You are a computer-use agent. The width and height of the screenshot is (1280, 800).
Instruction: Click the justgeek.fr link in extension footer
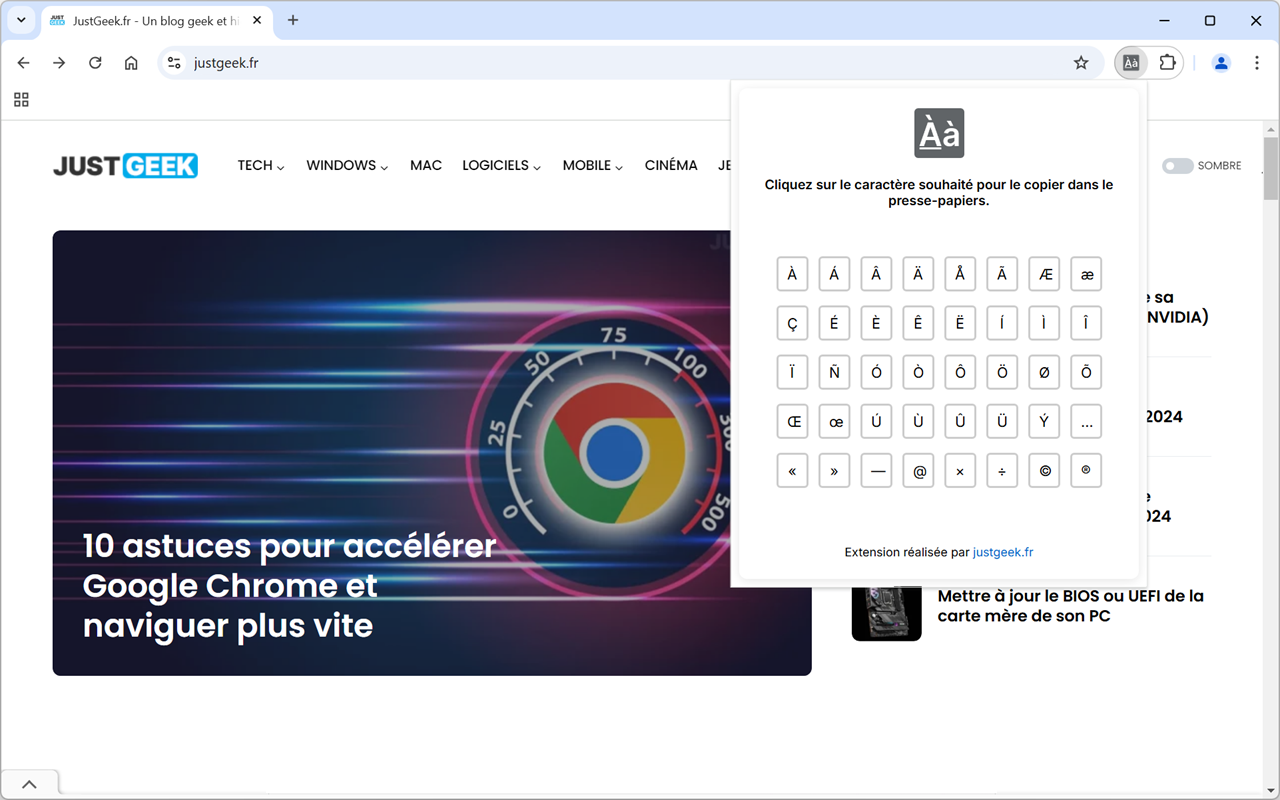(x=1002, y=551)
